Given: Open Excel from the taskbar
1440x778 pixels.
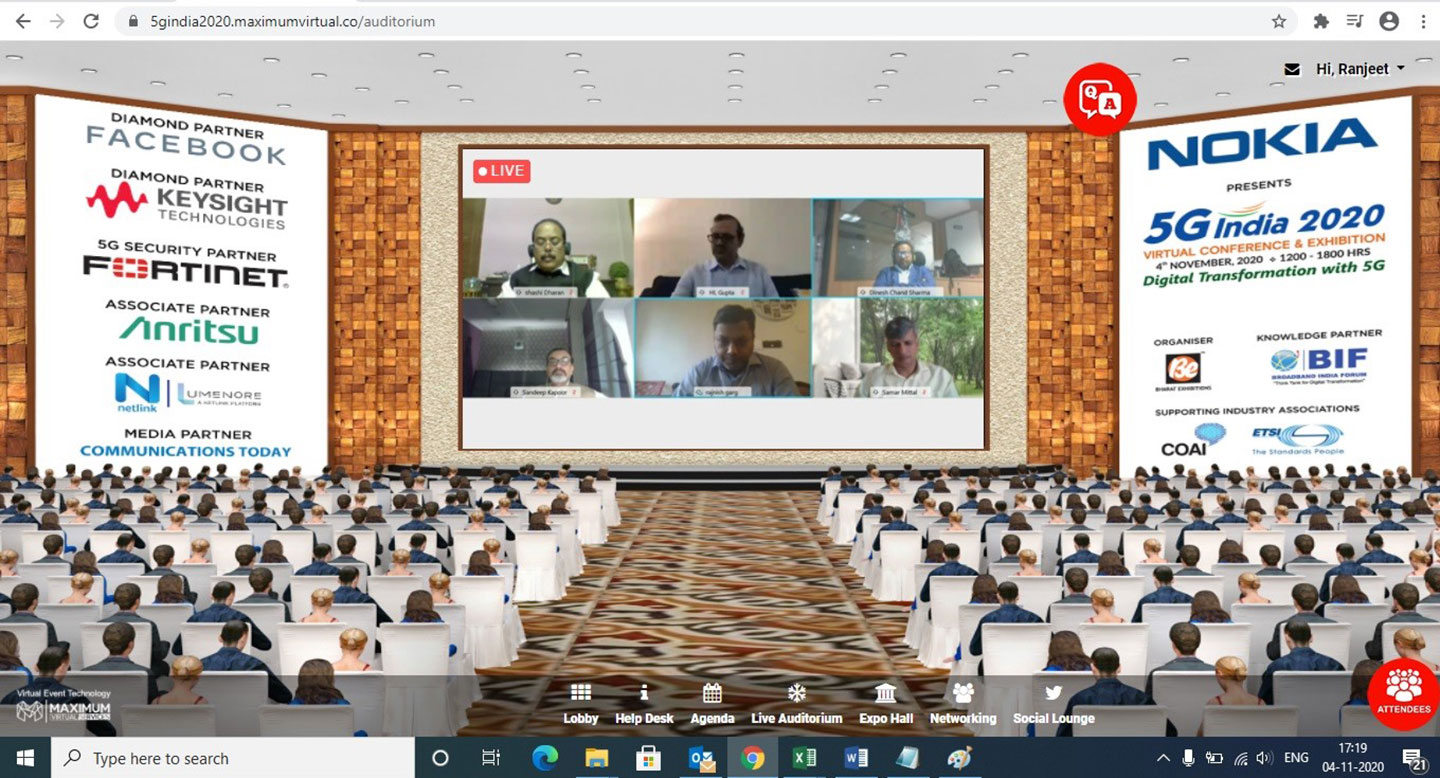Looking at the screenshot, I should point(805,758).
